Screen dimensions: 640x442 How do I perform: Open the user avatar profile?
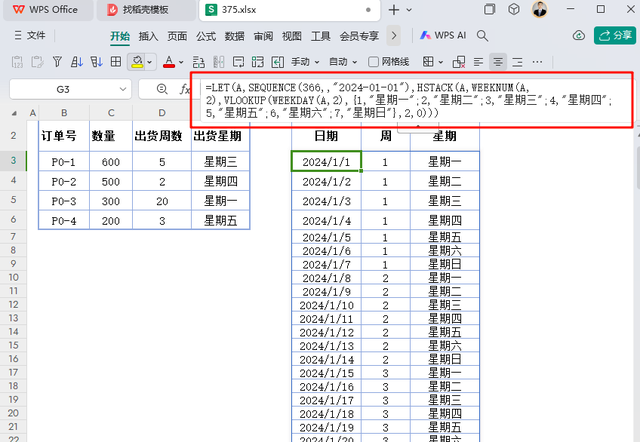pos(540,9)
